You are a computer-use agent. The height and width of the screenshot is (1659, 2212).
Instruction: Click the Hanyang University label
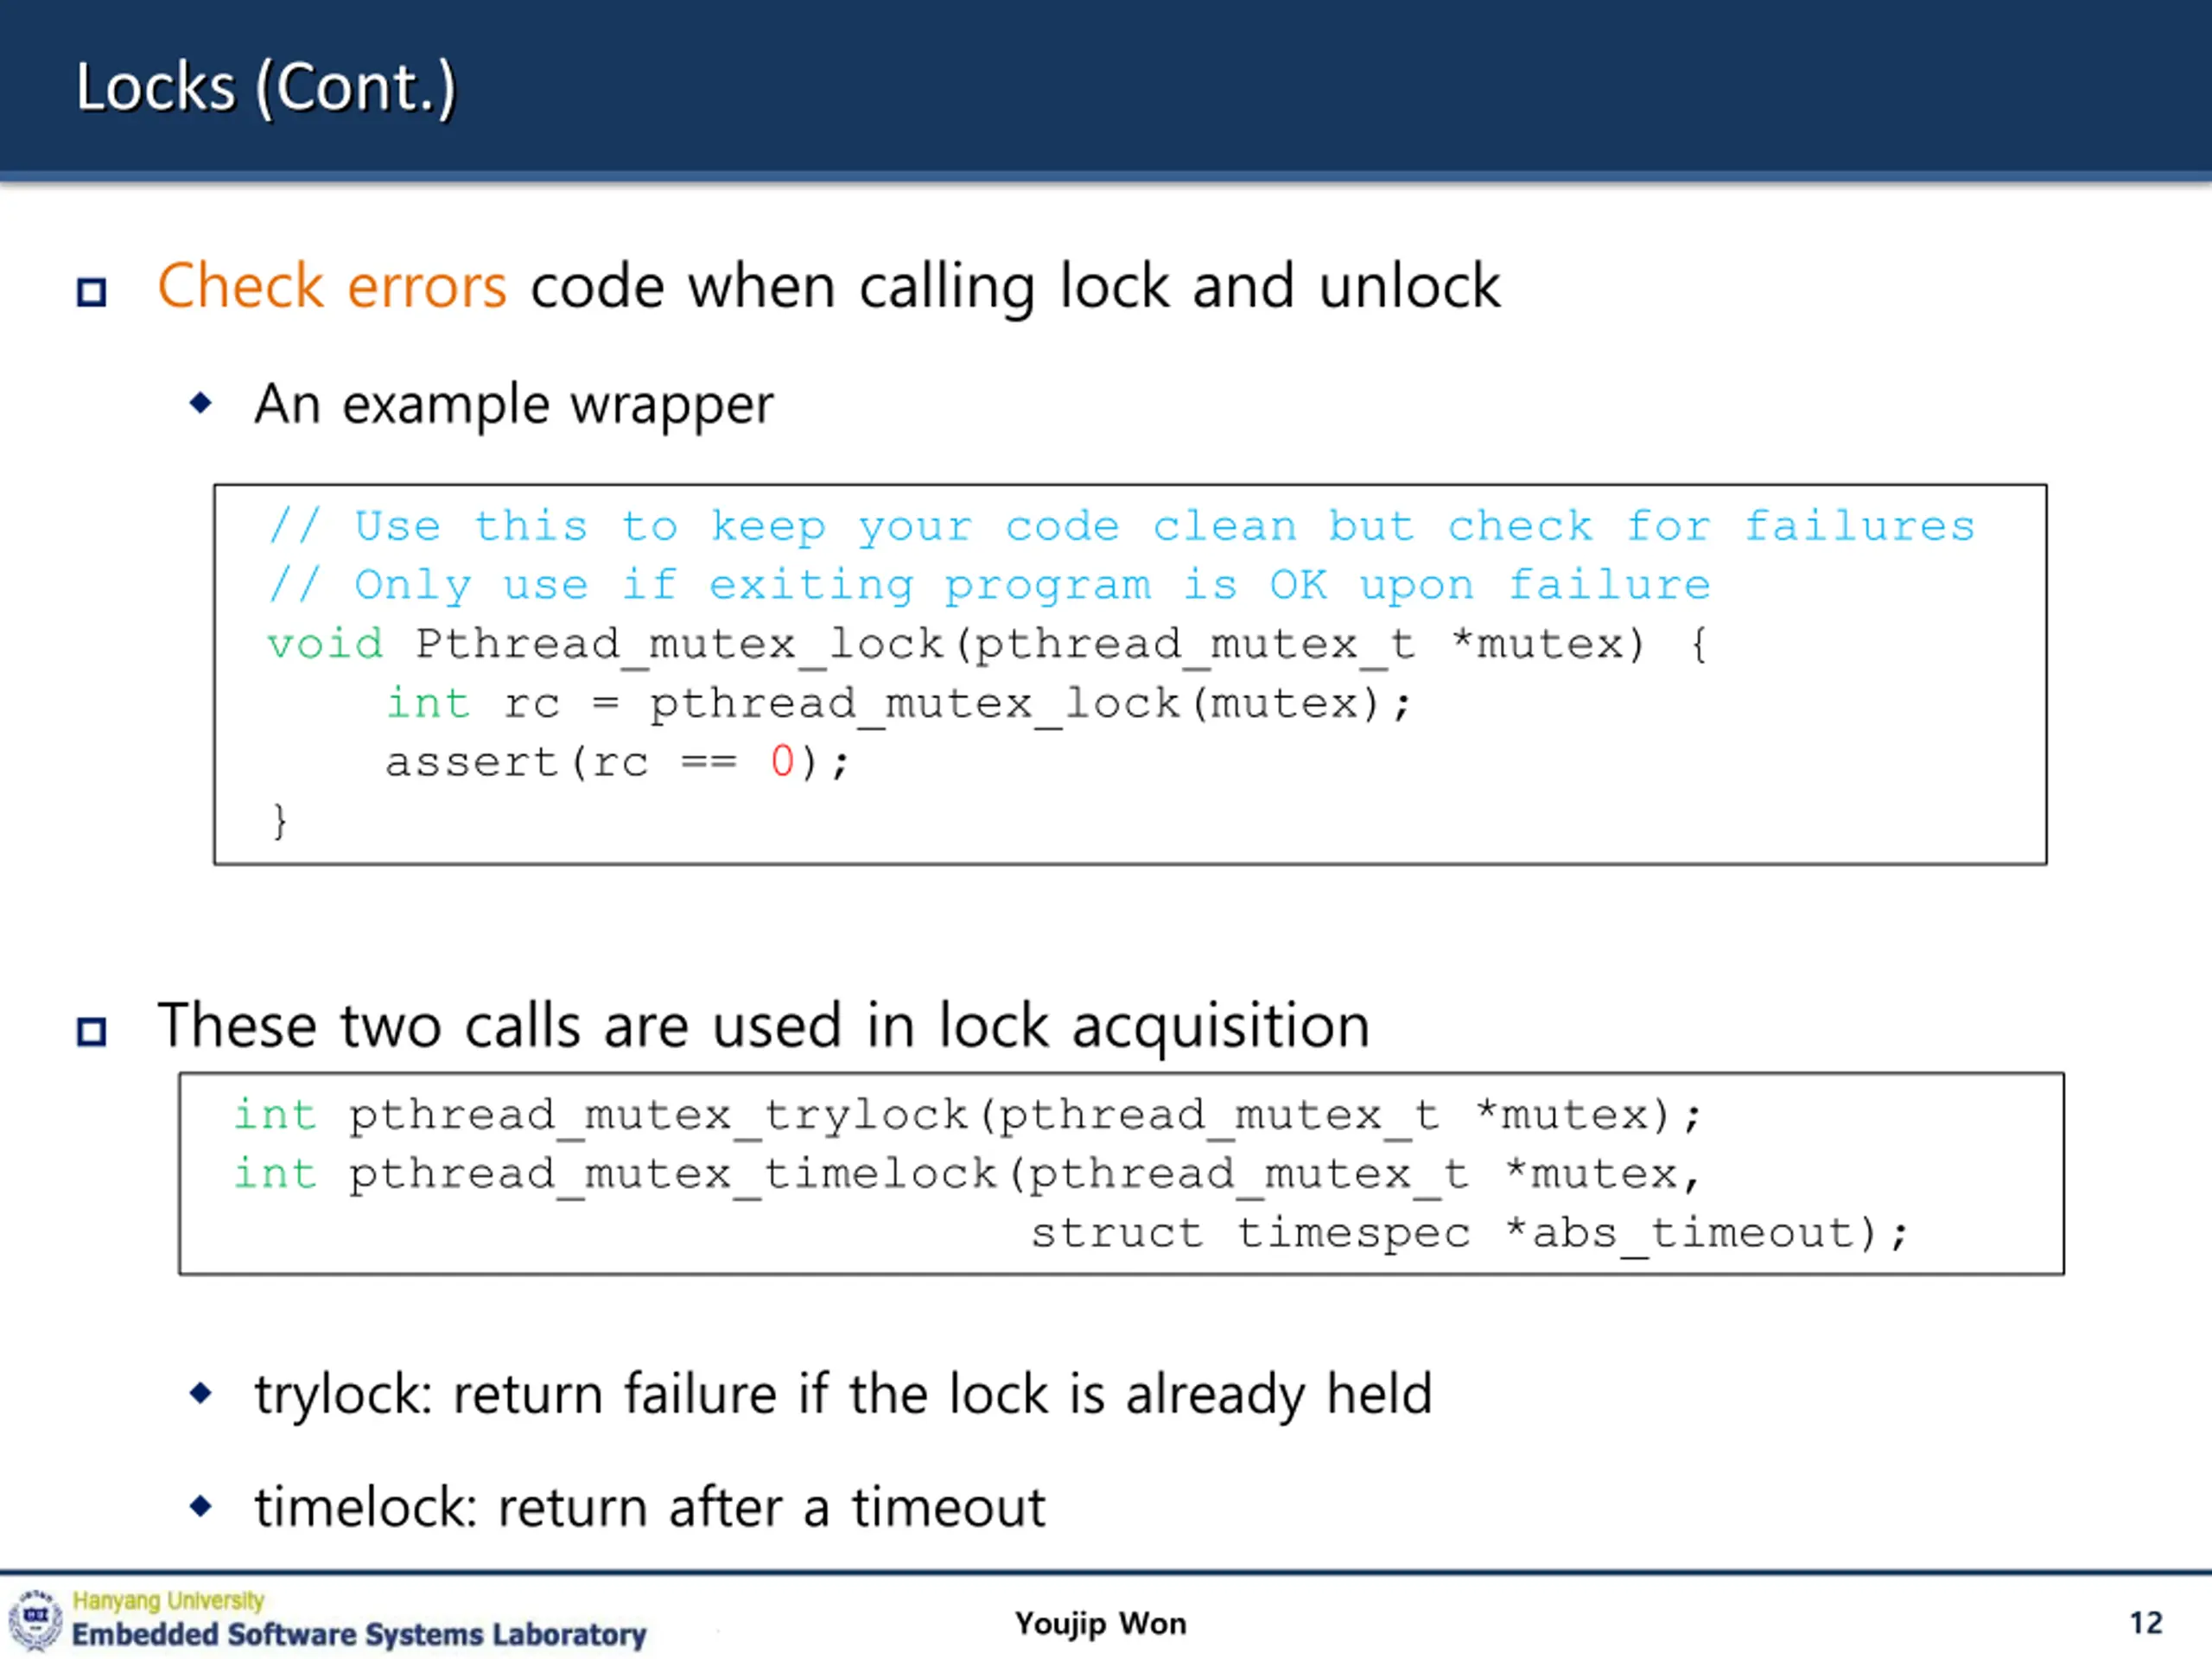pos(168,1601)
